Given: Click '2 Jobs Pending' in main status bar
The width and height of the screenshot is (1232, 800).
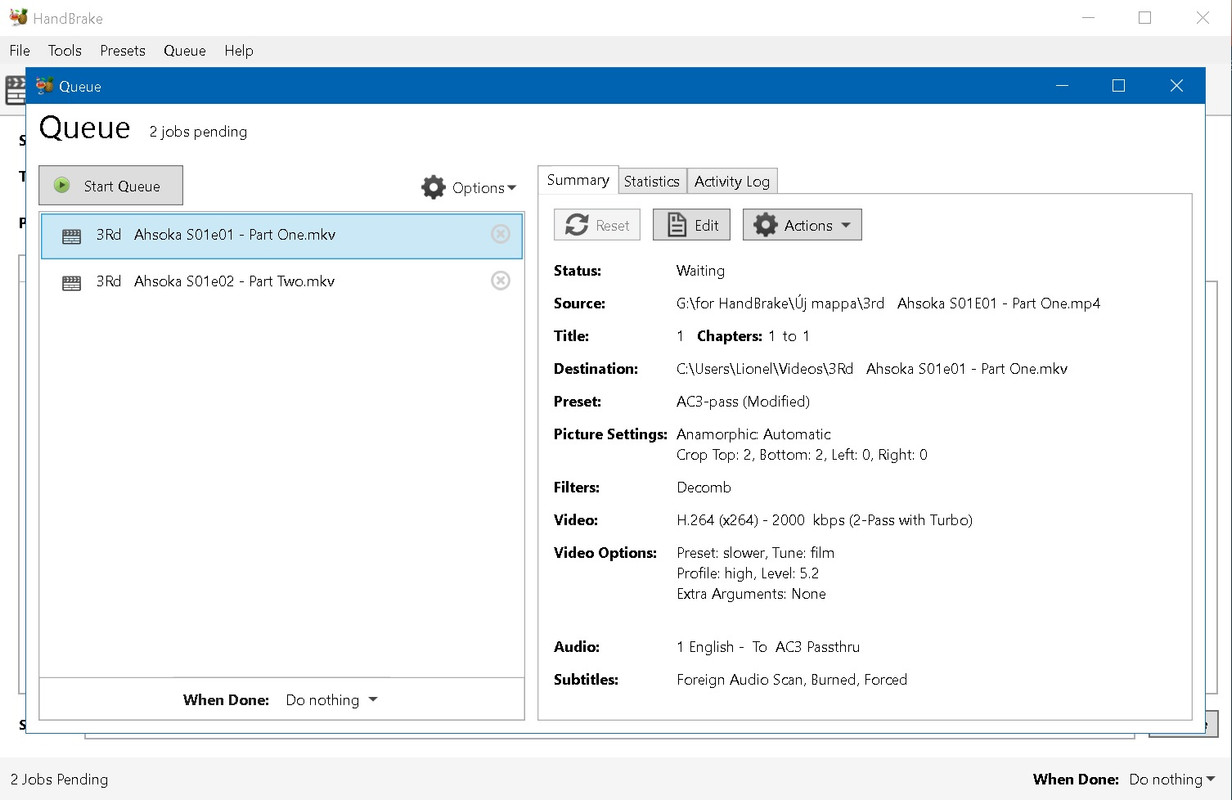Looking at the screenshot, I should coord(59,779).
